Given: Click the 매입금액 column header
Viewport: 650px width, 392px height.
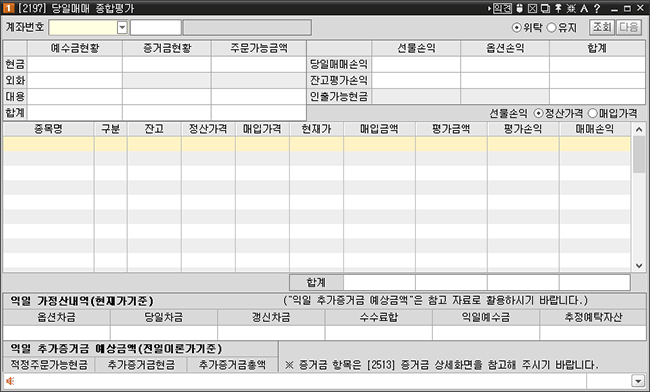Looking at the screenshot, I should [379, 129].
